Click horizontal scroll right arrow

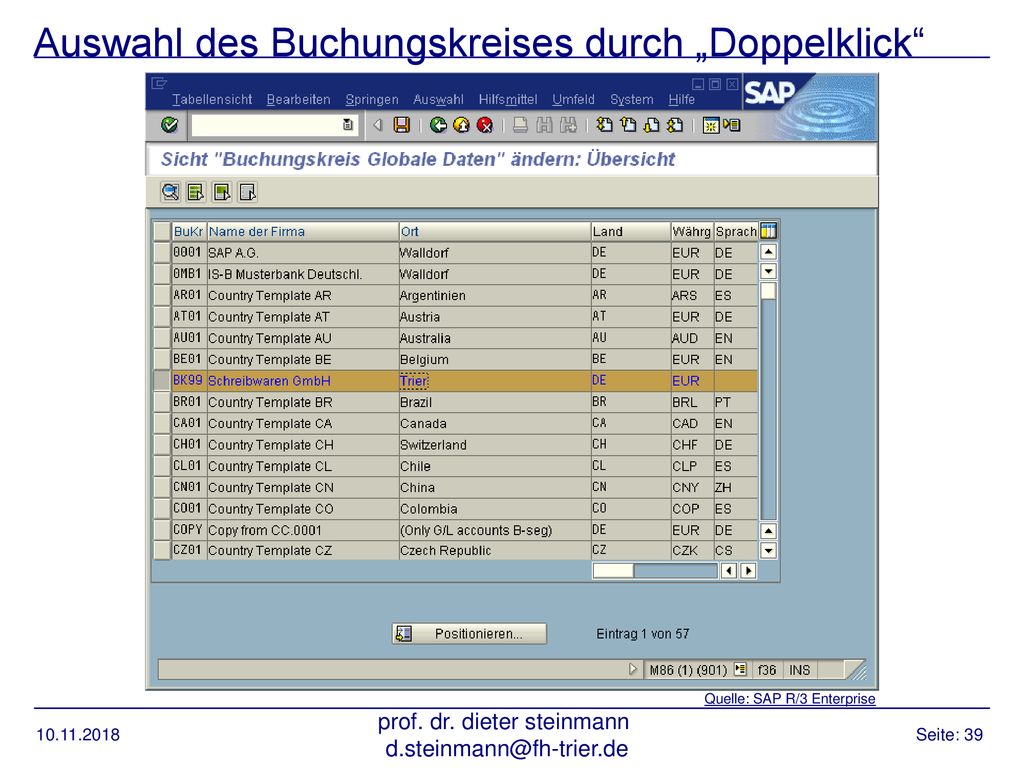click(x=748, y=571)
